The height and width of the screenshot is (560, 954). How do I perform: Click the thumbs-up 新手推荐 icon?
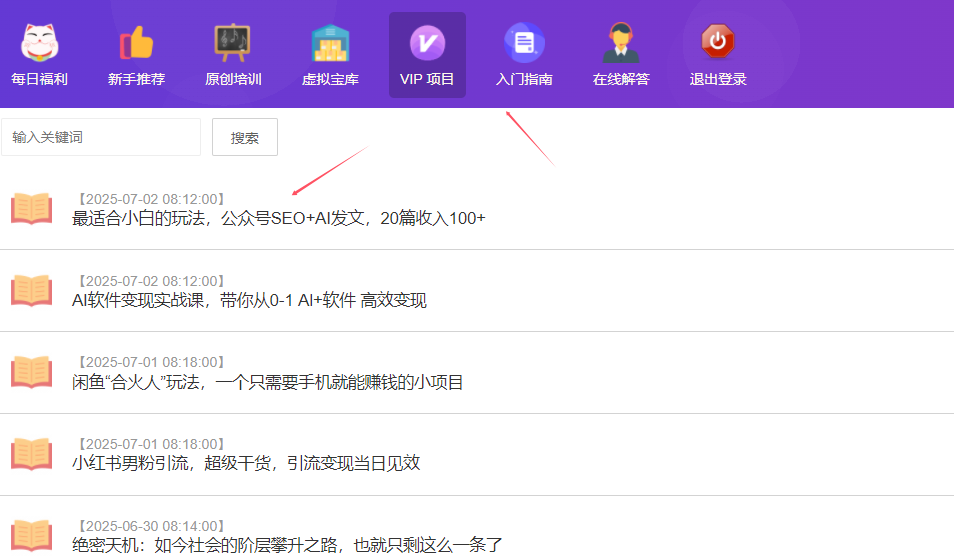tap(136, 43)
